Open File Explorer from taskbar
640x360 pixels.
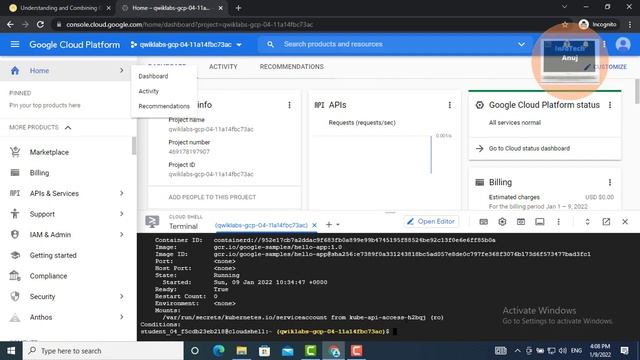click(241, 351)
